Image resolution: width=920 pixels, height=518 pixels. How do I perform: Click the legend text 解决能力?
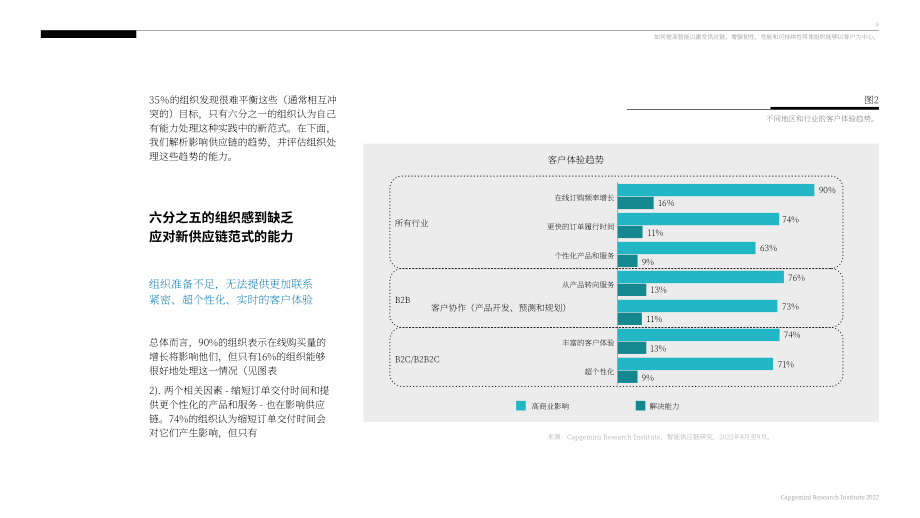[x=664, y=406]
